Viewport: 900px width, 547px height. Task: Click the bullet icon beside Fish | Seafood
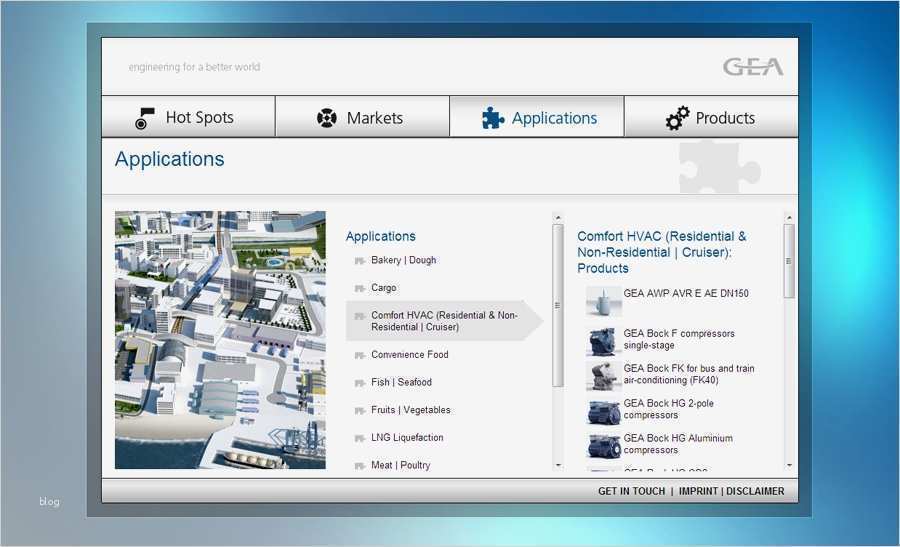(x=360, y=383)
